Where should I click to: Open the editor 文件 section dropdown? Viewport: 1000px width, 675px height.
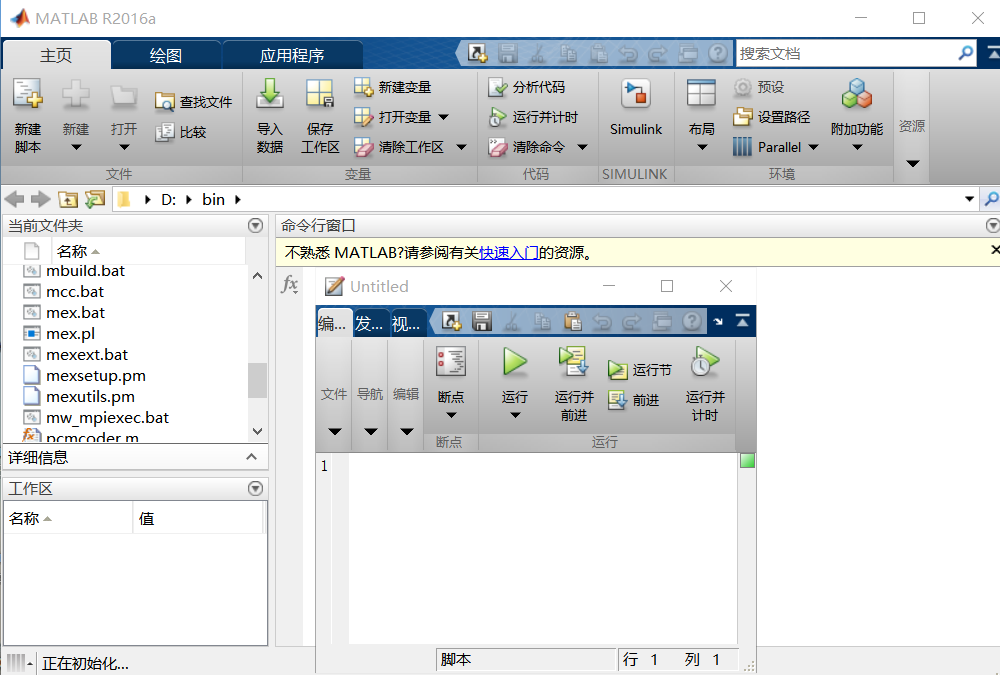point(334,432)
